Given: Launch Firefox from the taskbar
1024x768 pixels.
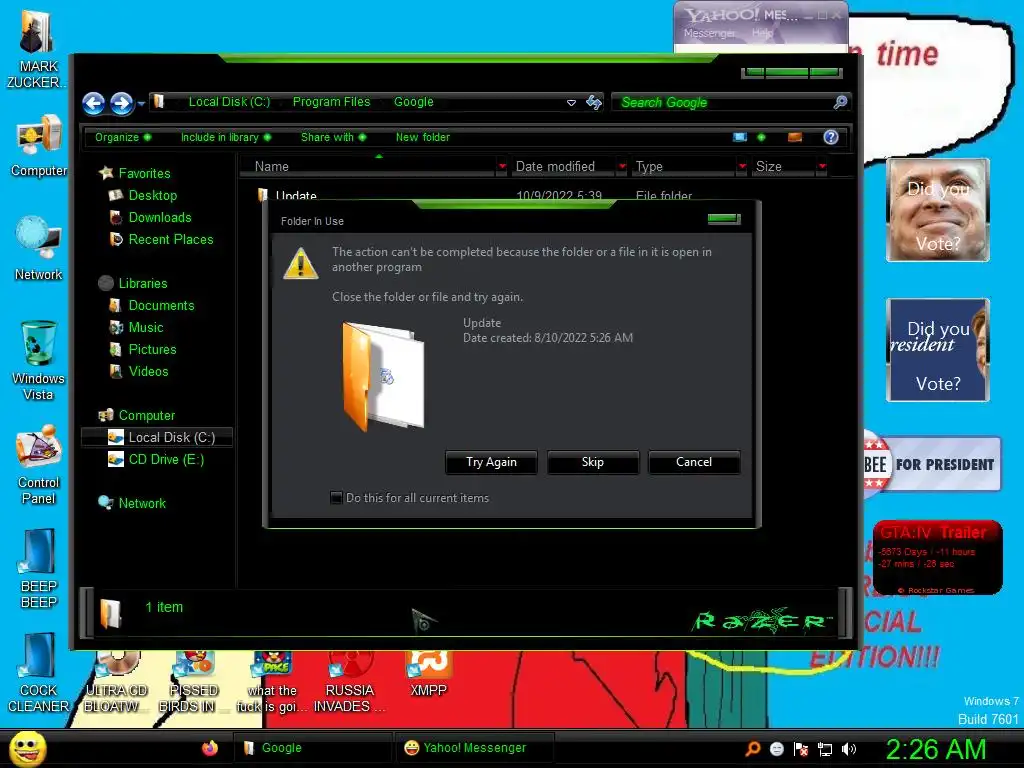Looking at the screenshot, I should [210, 748].
